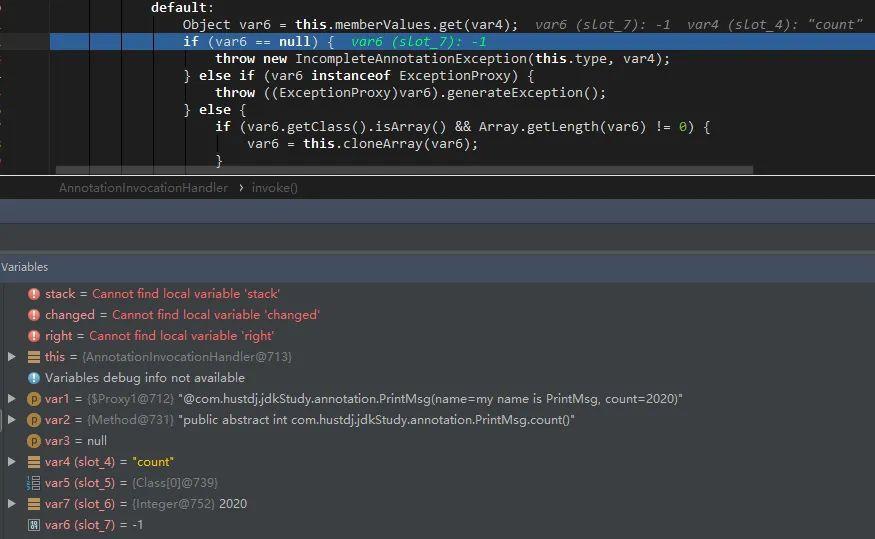Click the parameter icon beside var2
The image size is (875, 539).
click(x=33, y=420)
